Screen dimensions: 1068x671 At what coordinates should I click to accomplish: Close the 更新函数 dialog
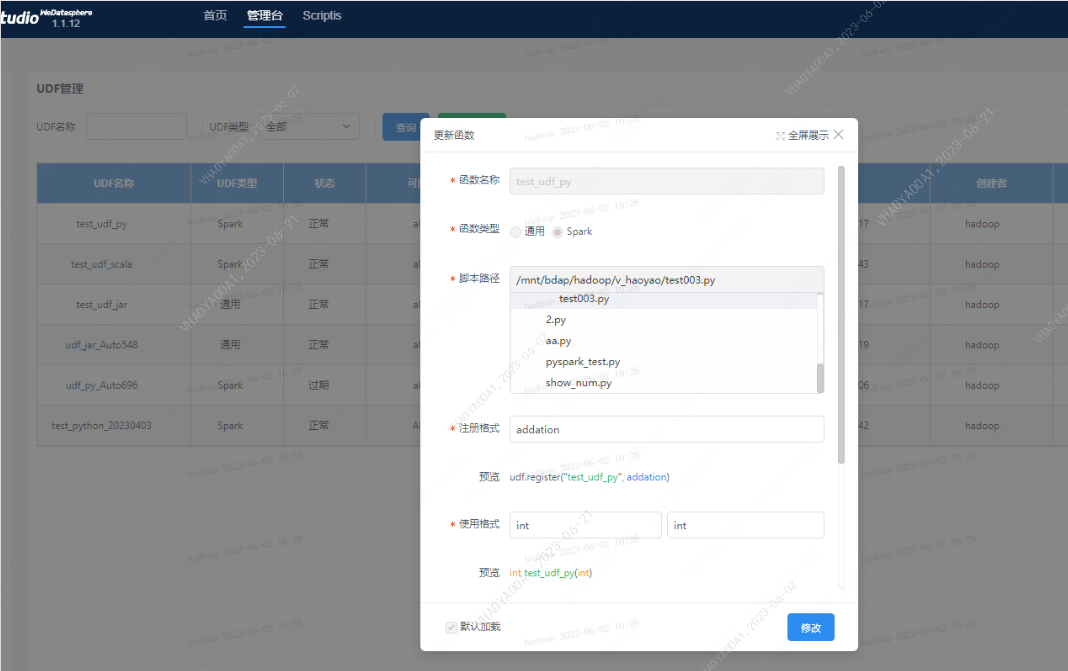[x=838, y=134]
